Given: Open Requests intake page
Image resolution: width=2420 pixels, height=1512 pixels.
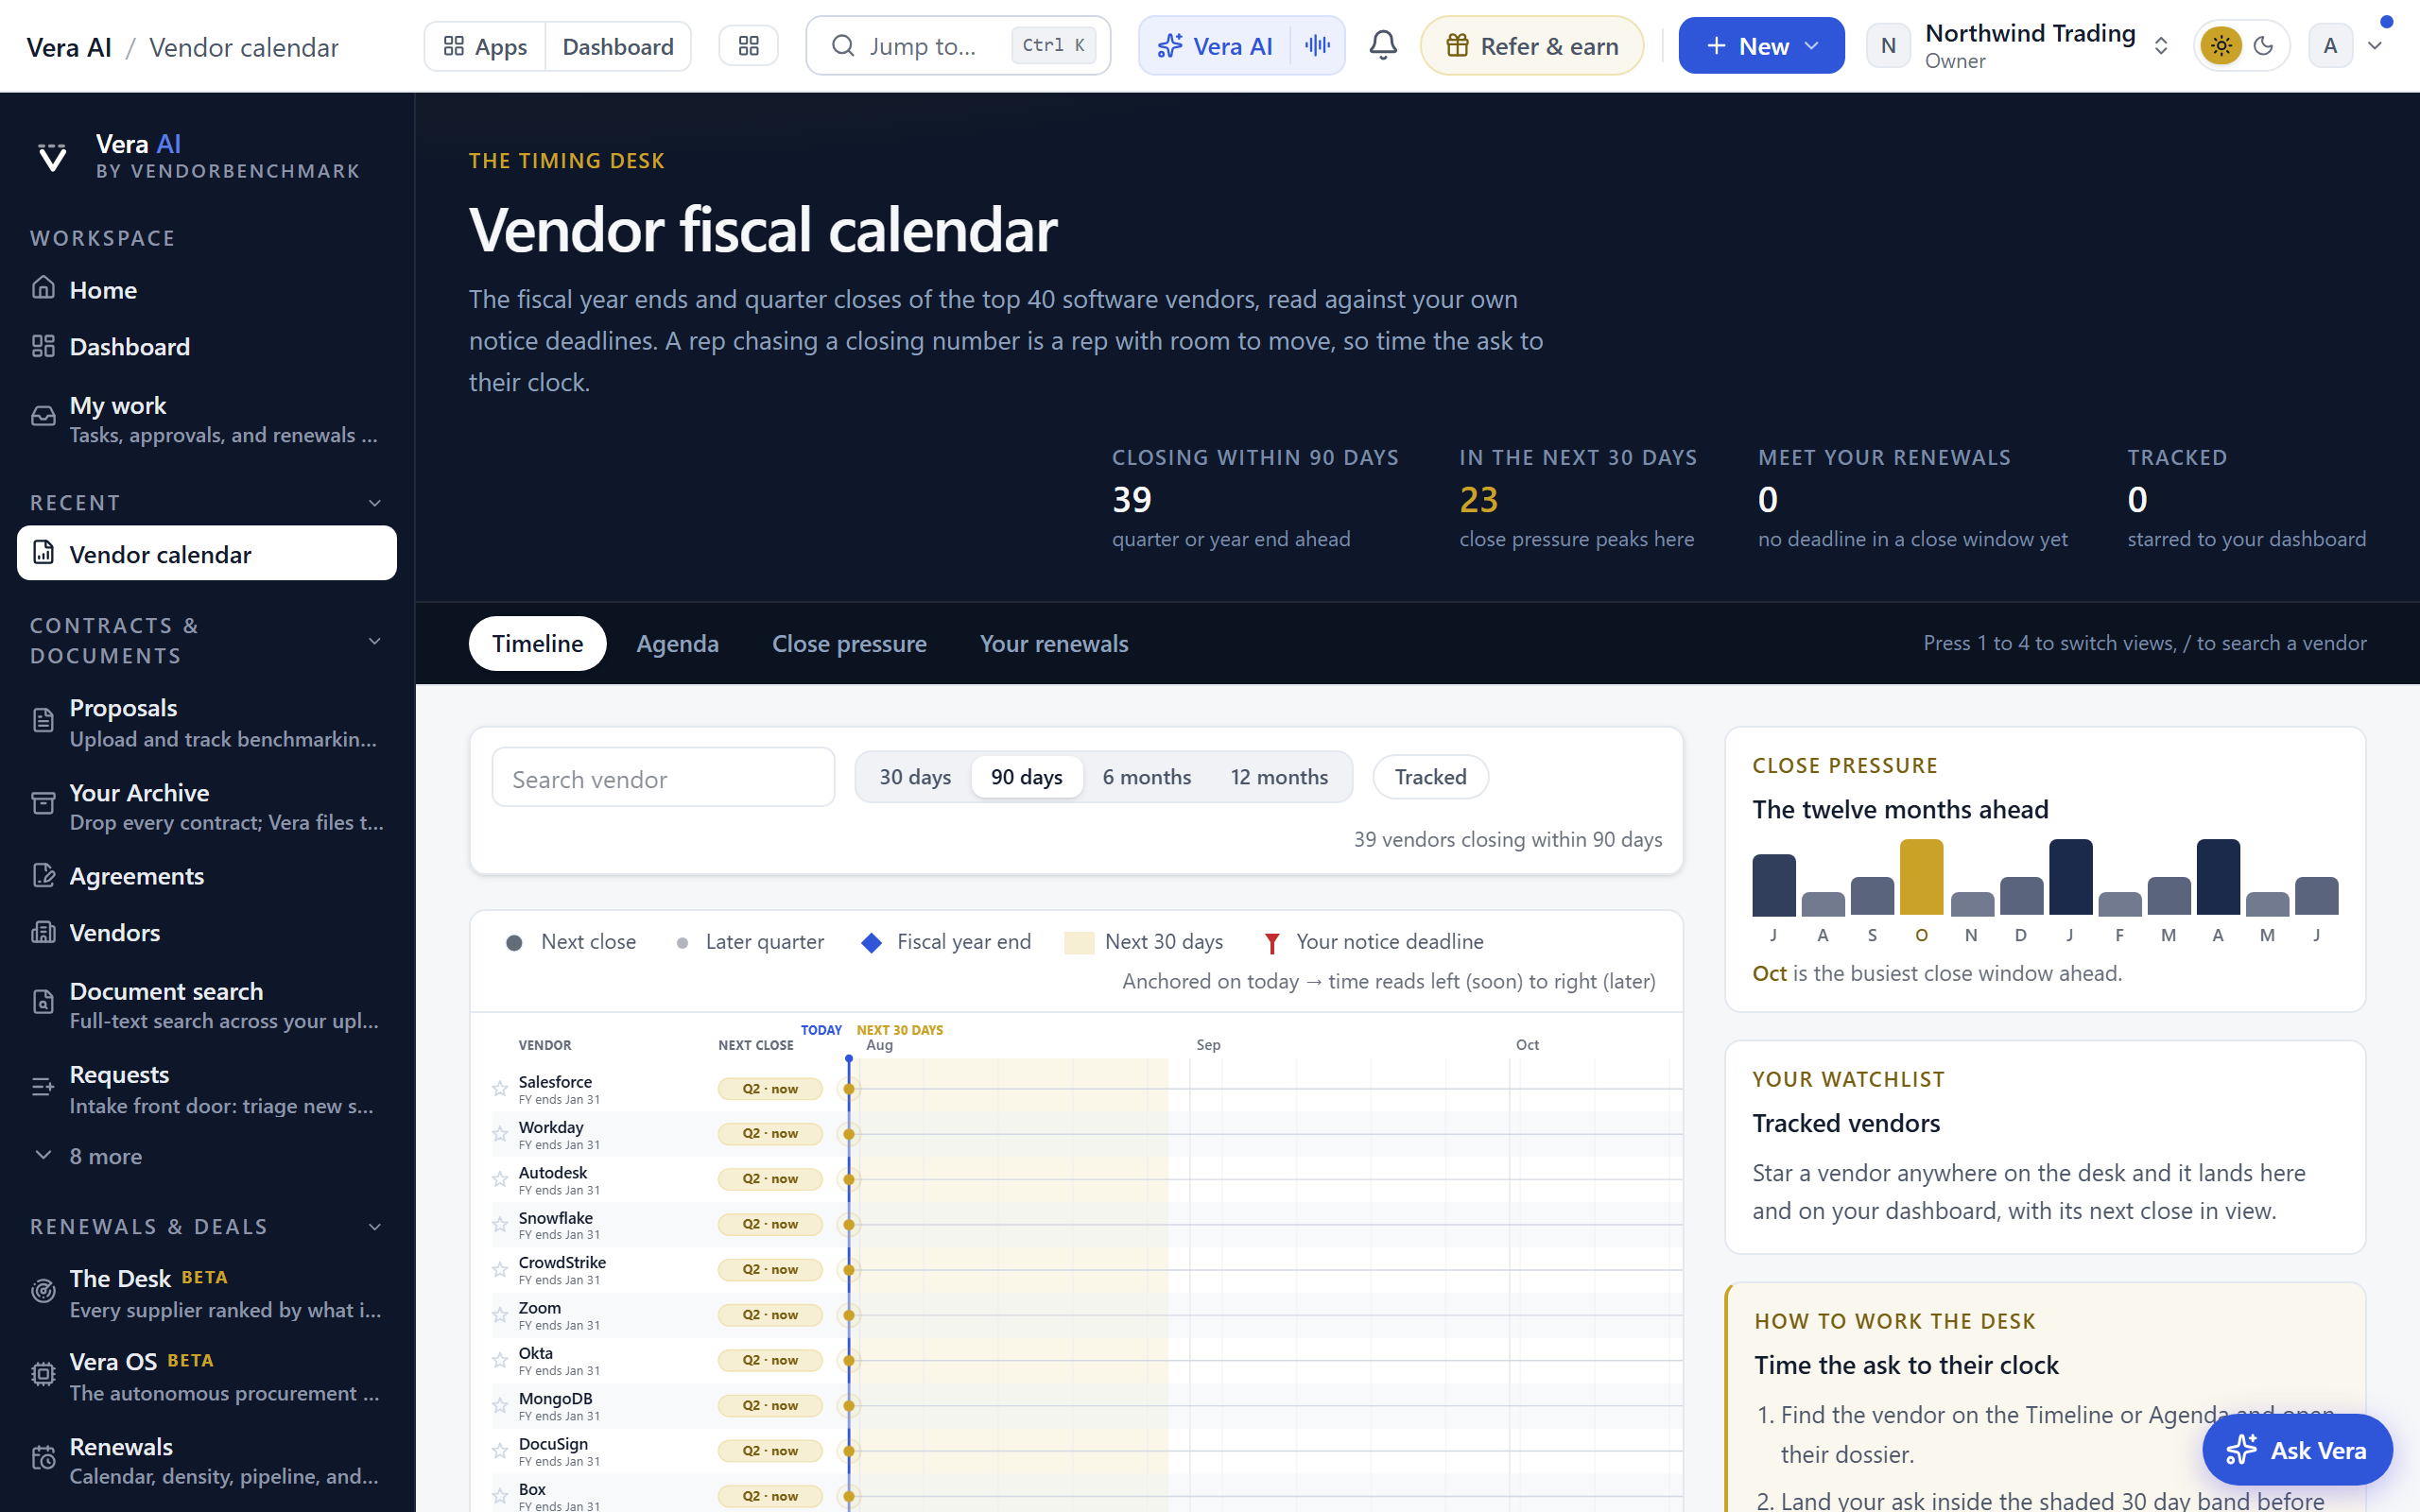Looking at the screenshot, I should coord(207,1089).
